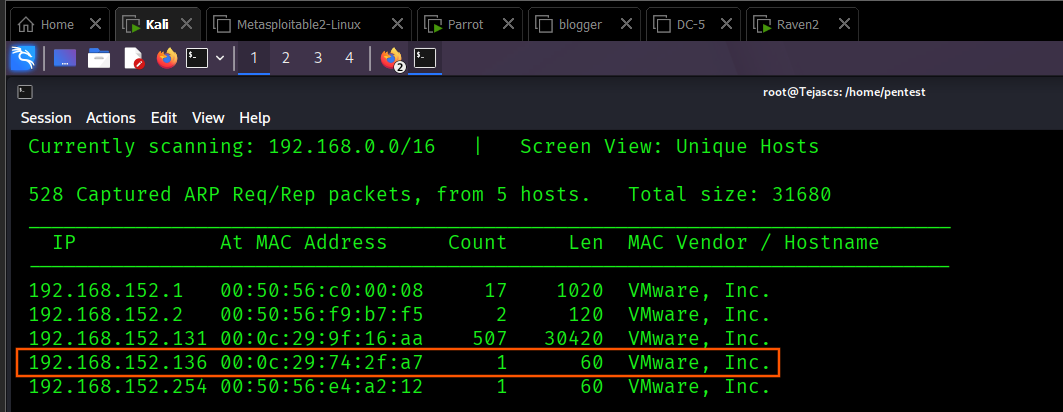Click the show desktop icon in panel

click(x=65, y=59)
